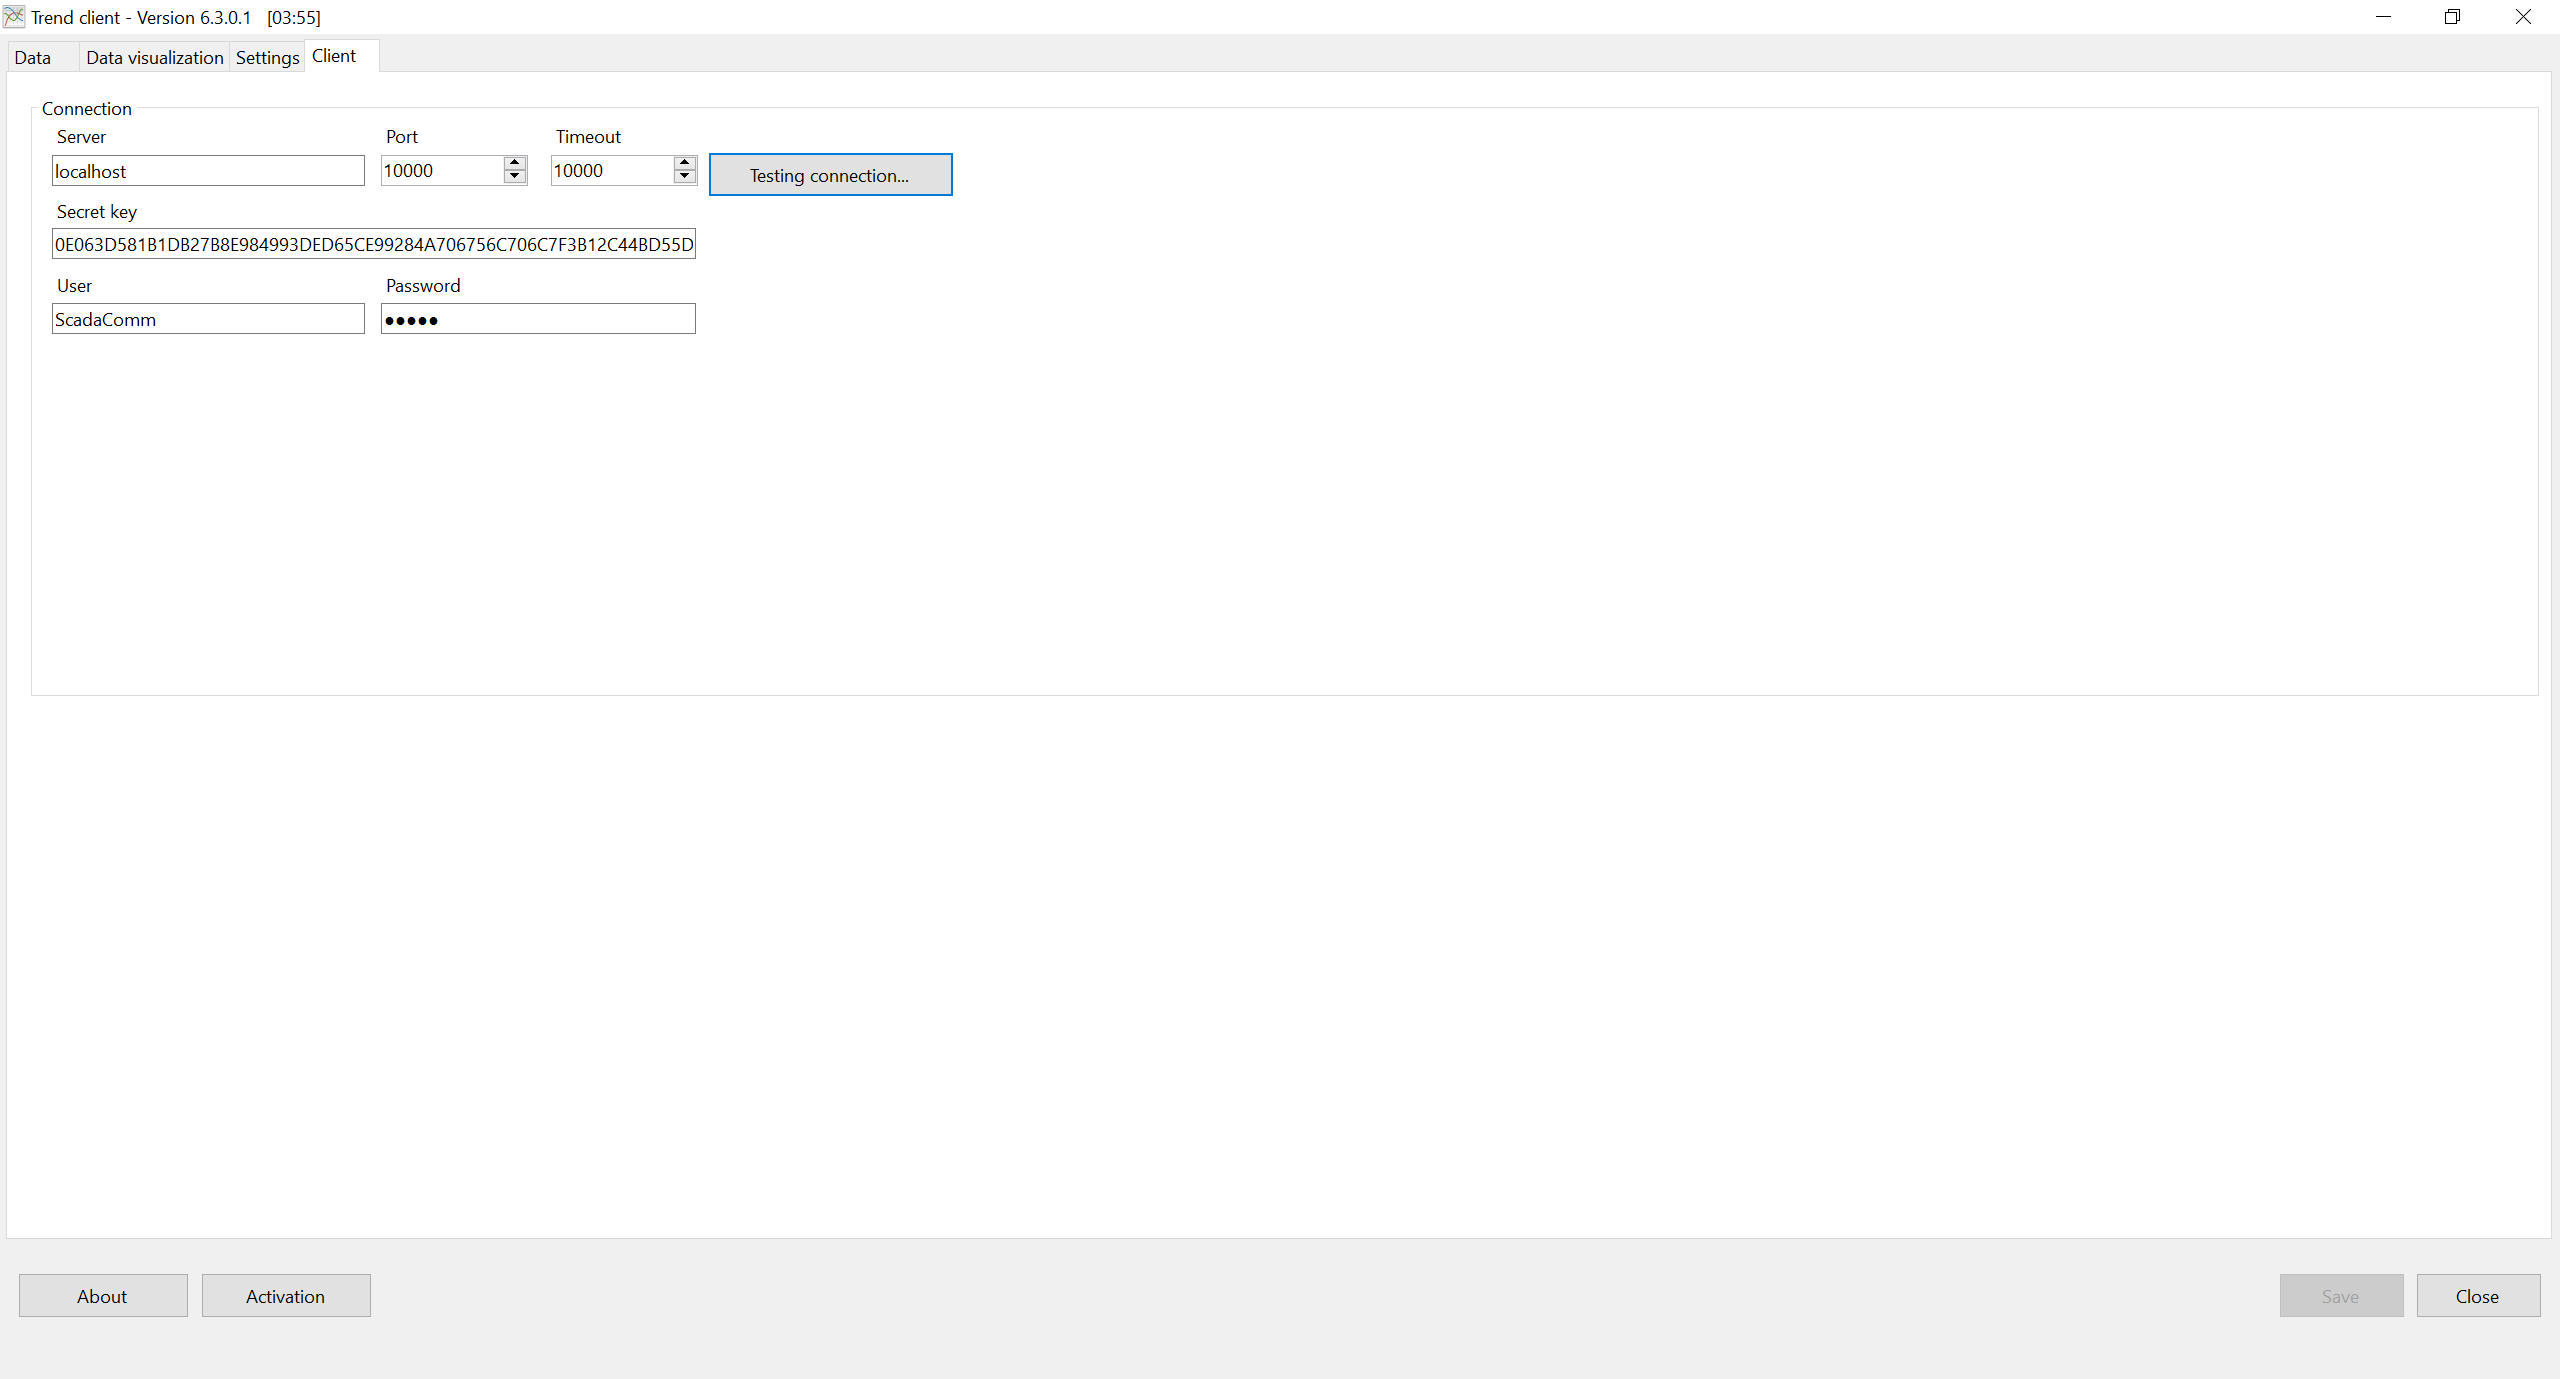
Task: Open the About dialog
Action: click(x=103, y=1296)
